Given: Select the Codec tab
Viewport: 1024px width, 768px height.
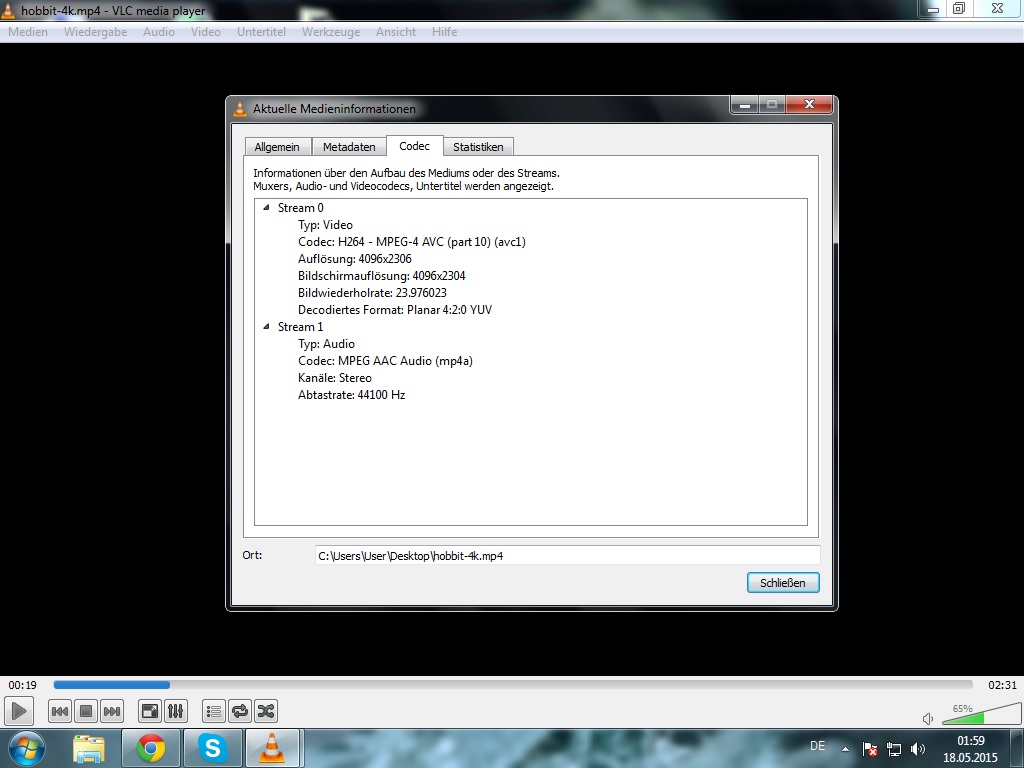Looking at the screenshot, I should [x=415, y=146].
